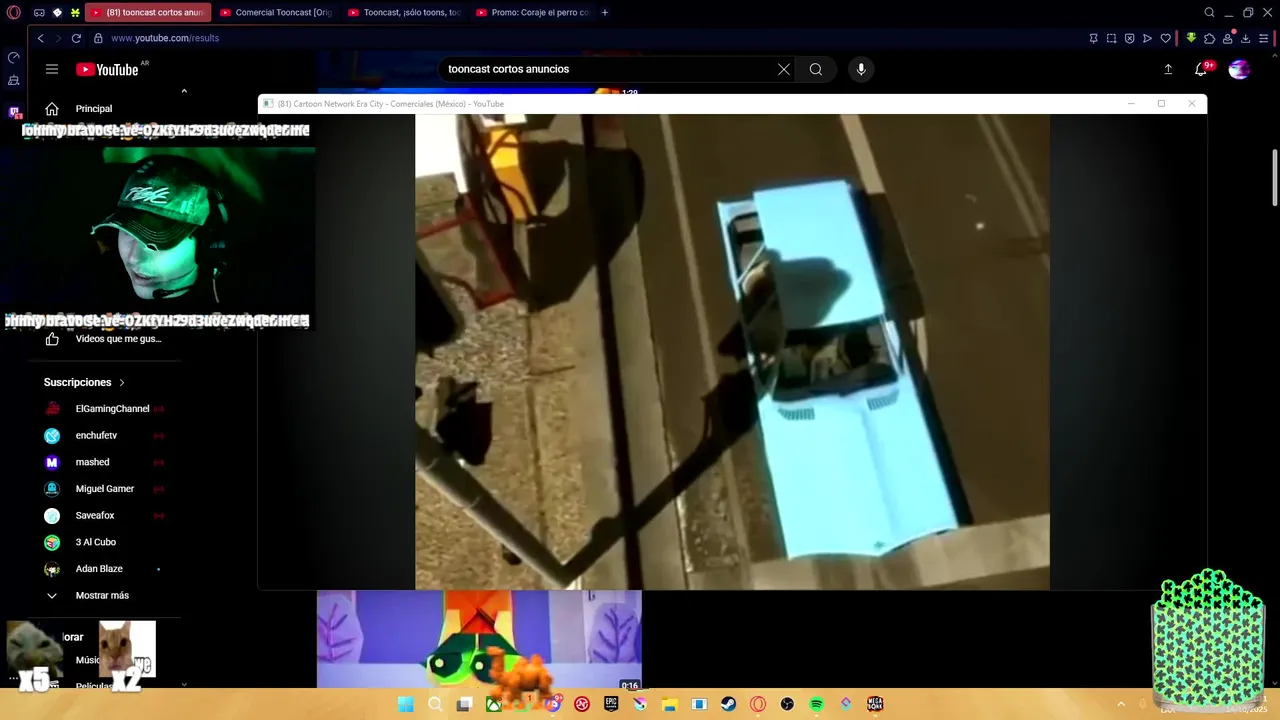Open YouTube upload/create button

(x=1168, y=69)
